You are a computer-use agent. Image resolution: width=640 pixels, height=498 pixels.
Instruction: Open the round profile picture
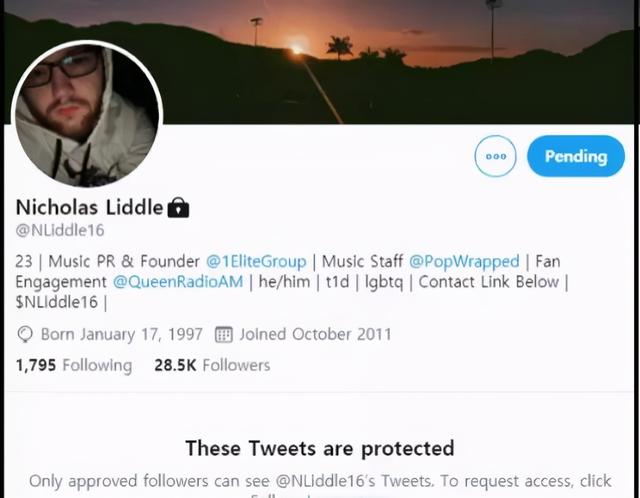coord(87,114)
